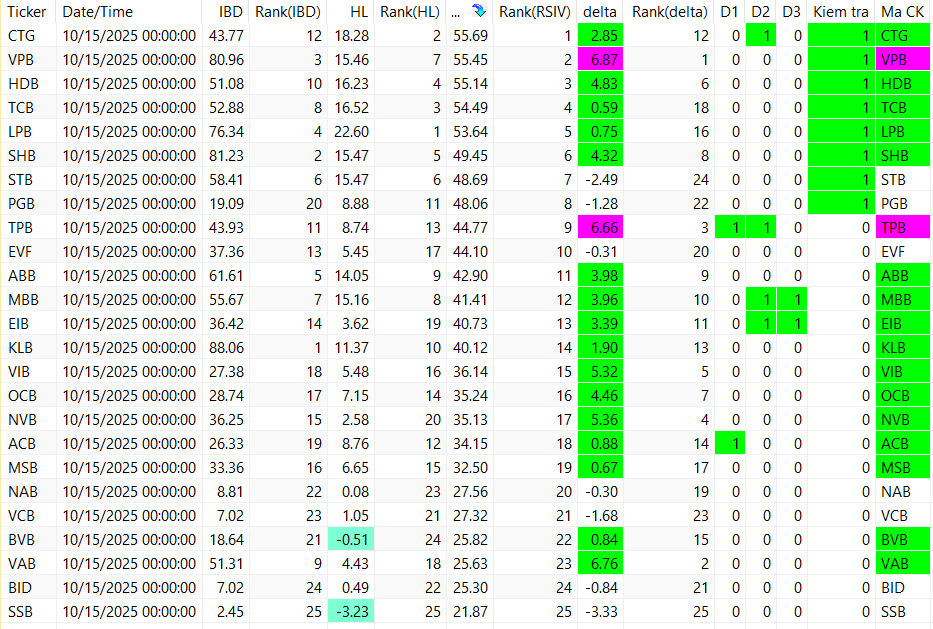Click the IBD value 81.23 for SHB
Screen dimensions: 933x629
tap(226, 156)
